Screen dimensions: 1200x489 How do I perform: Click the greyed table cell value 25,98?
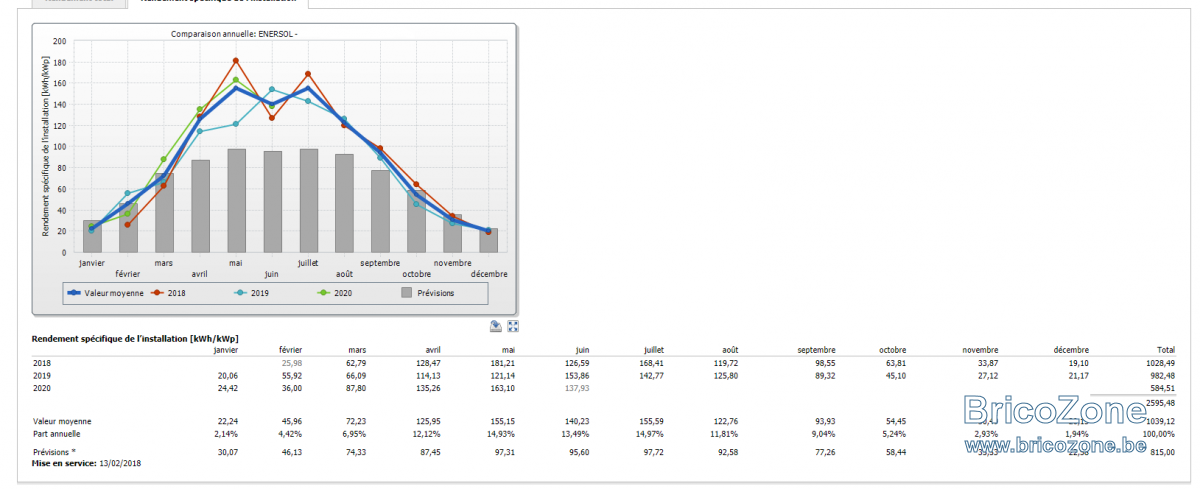pos(291,362)
